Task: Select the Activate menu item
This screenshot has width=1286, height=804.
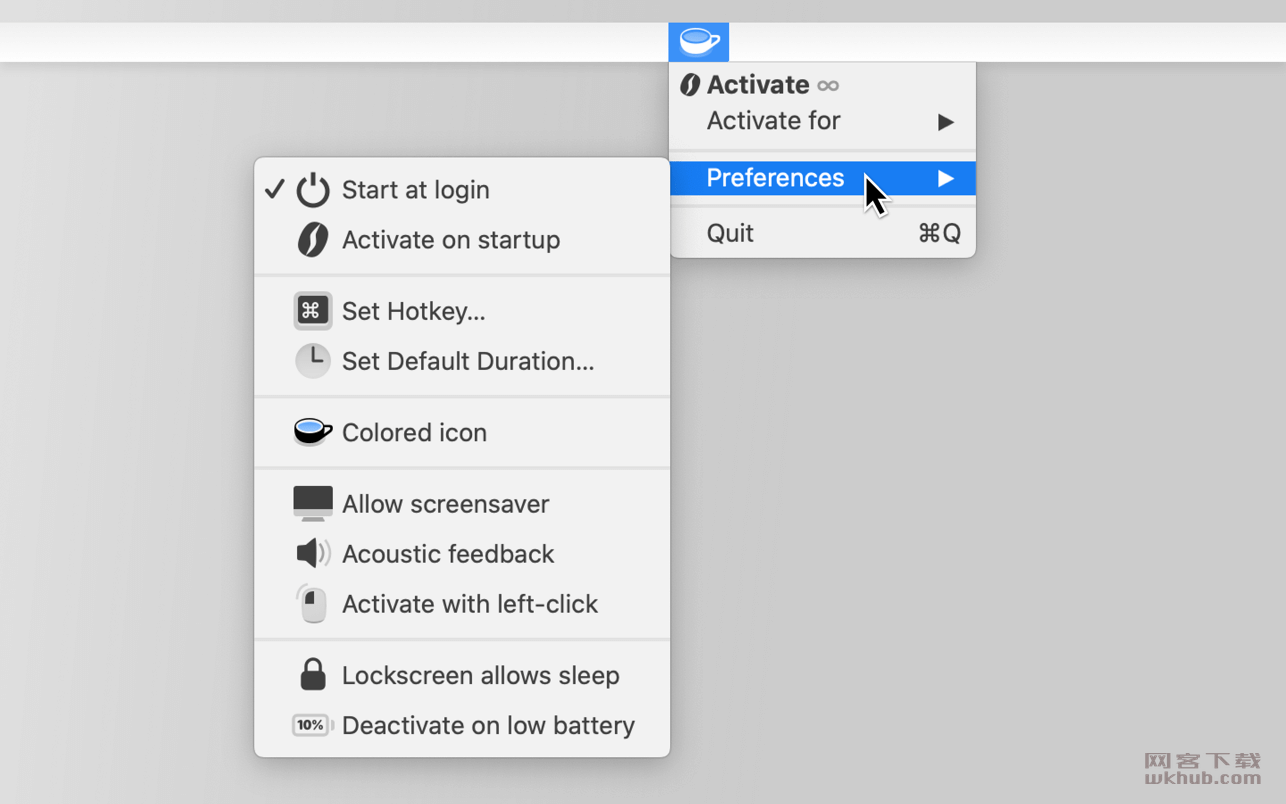Action: click(822, 85)
